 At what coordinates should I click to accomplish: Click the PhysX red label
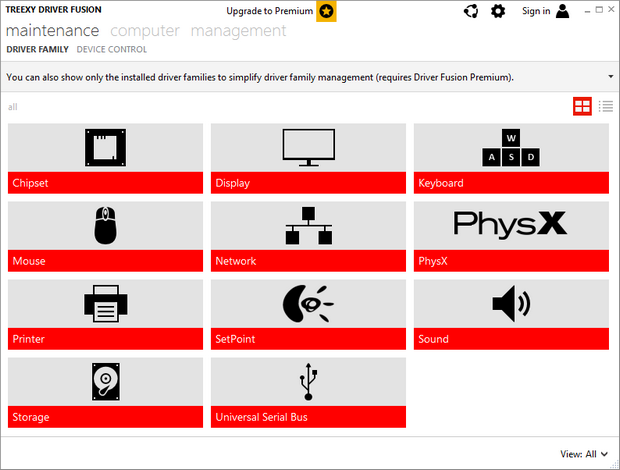(511, 261)
